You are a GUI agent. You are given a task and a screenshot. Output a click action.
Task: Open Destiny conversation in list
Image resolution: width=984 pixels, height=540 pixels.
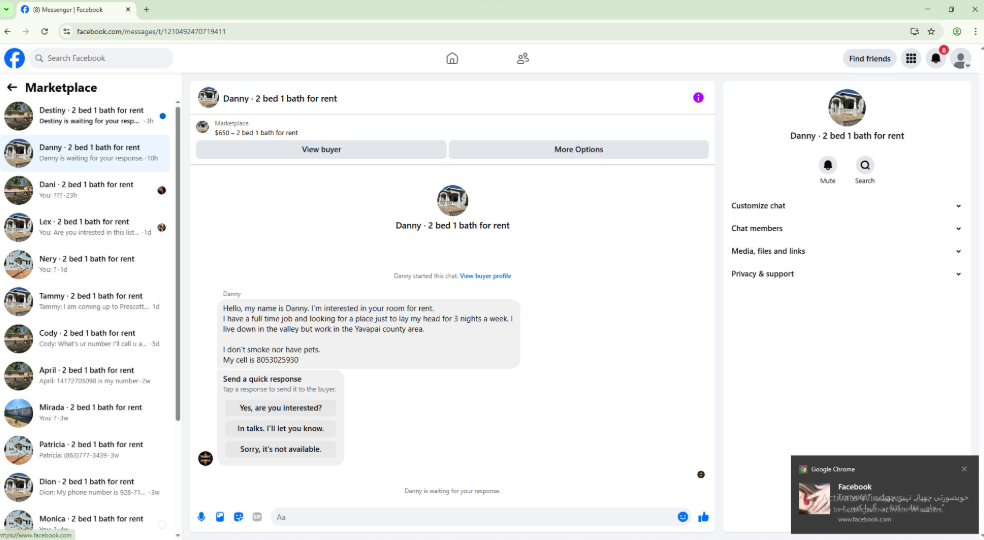(85, 116)
